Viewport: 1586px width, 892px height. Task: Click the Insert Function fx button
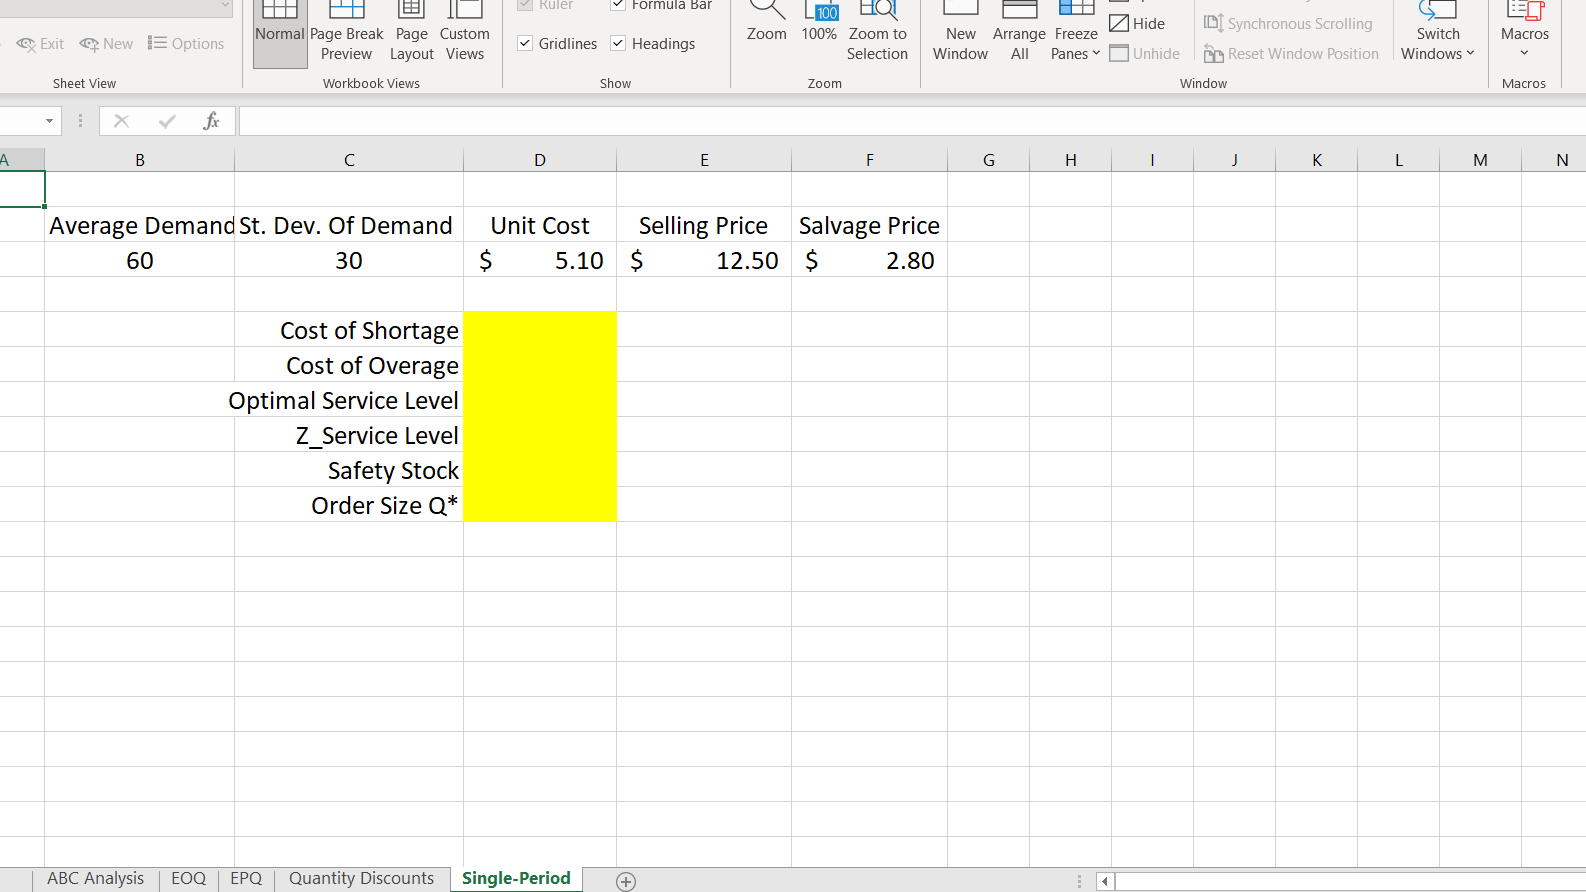click(x=211, y=121)
